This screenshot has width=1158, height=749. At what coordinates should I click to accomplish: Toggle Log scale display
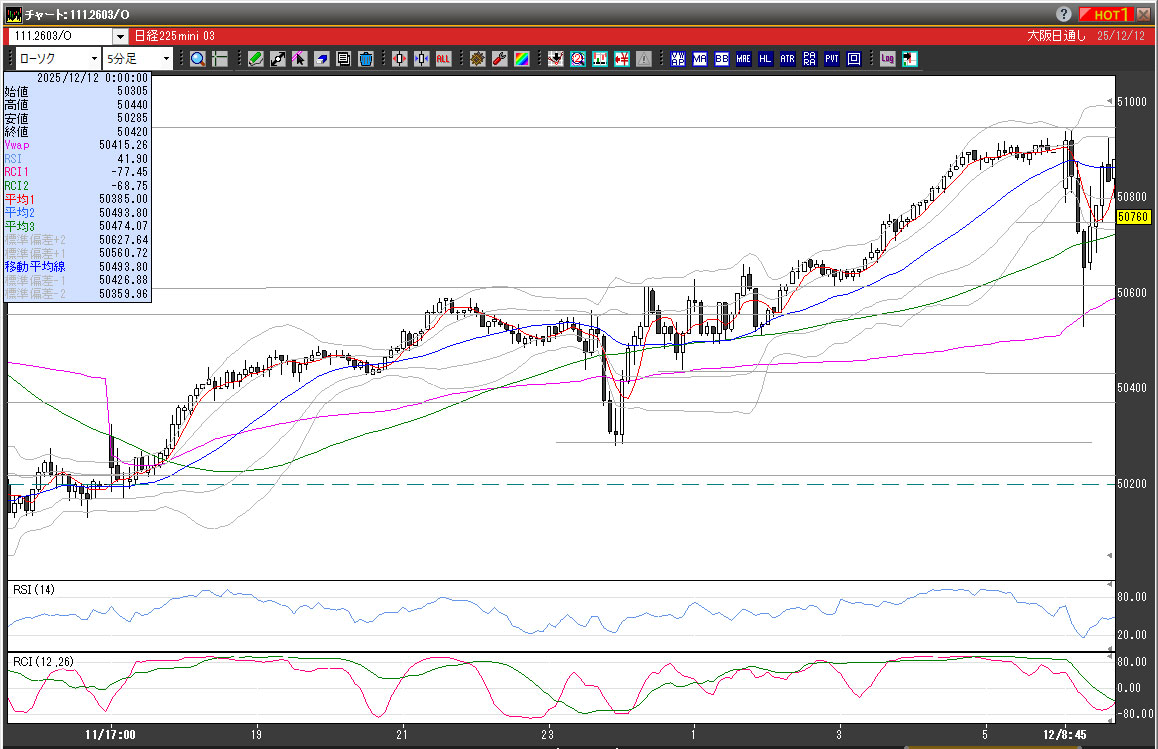887,59
